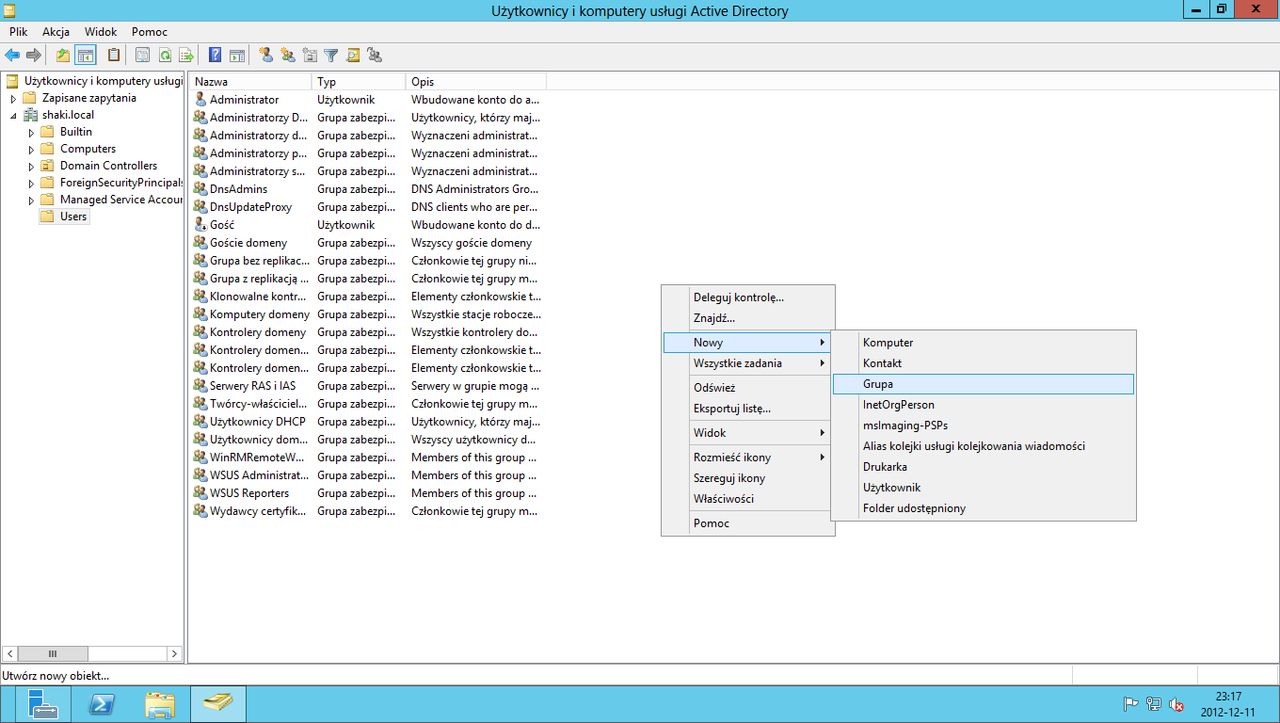Refresh the view with green arrow icon
Viewport: 1280px width, 723px height.
164,55
